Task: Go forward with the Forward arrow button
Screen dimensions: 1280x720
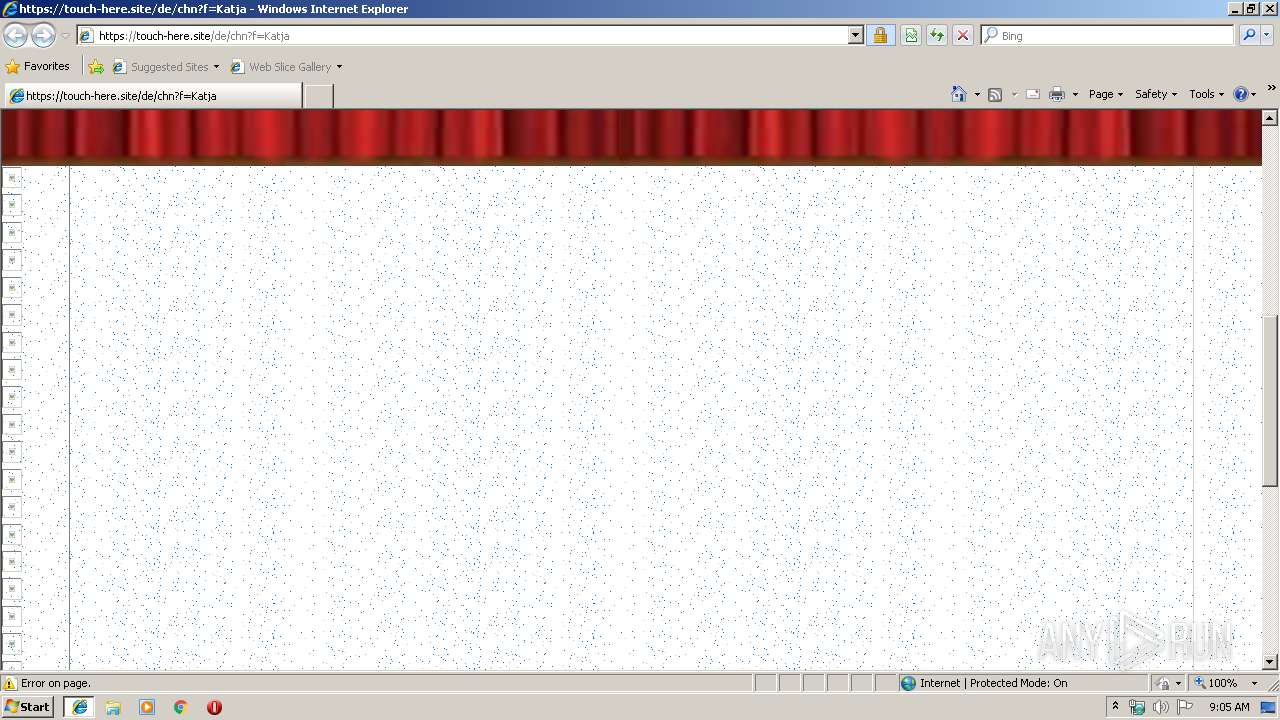Action: pos(43,36)
